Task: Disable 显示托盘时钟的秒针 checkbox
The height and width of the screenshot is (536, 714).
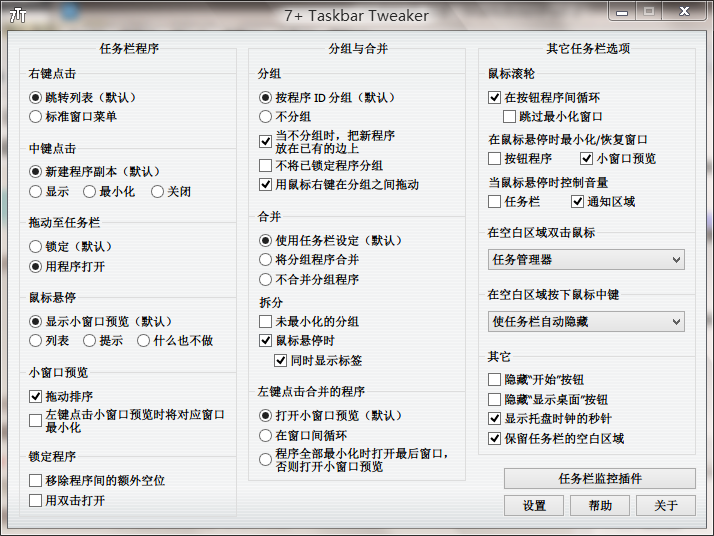Action: [495, 419]
